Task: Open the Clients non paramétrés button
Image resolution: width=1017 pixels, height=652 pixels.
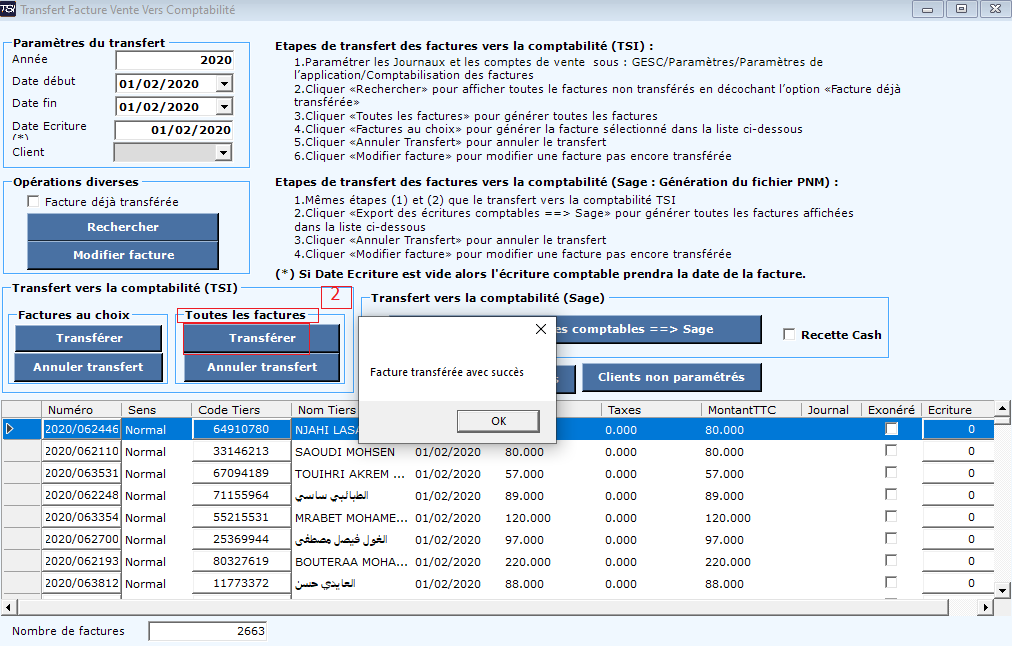Action: pyautogui.click(x=671, y=377)
